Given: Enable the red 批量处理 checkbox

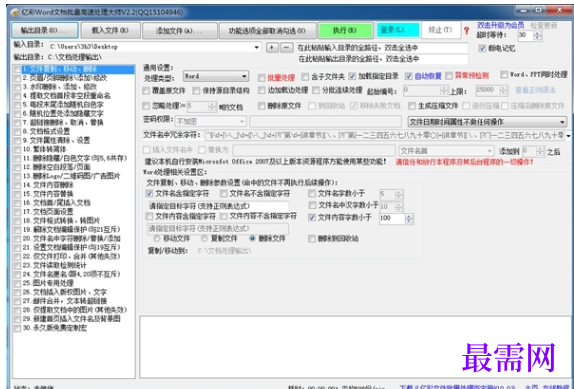Looking at the screenshot, I should 261,78.
